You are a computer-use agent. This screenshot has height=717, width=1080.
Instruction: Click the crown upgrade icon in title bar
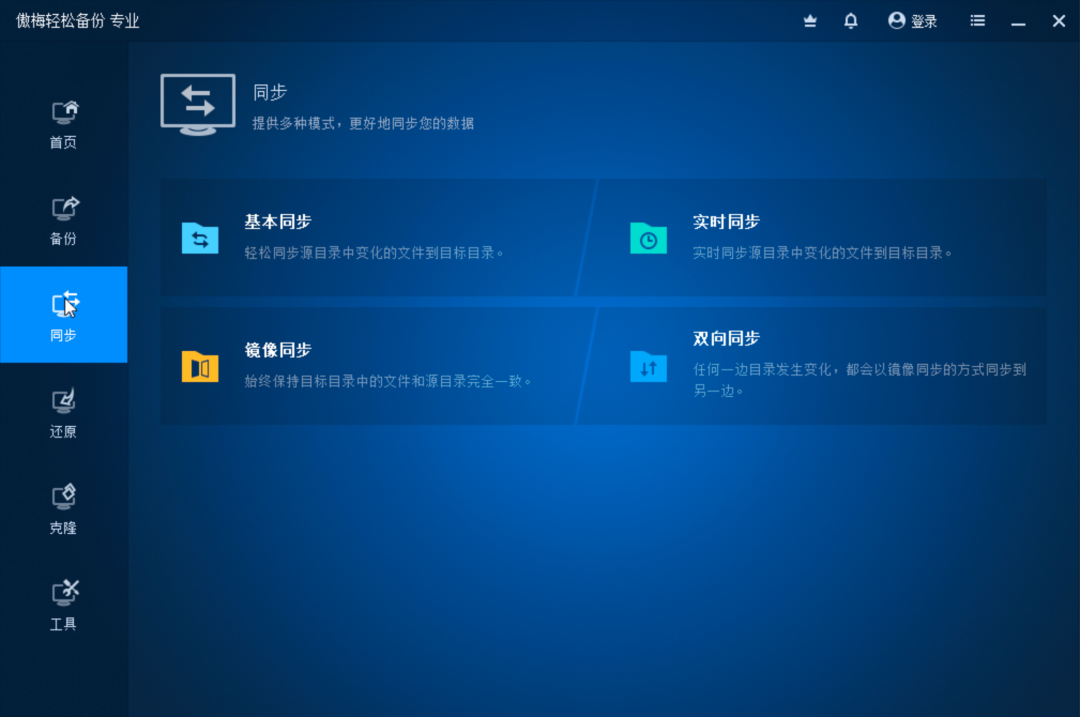(810, 21)
